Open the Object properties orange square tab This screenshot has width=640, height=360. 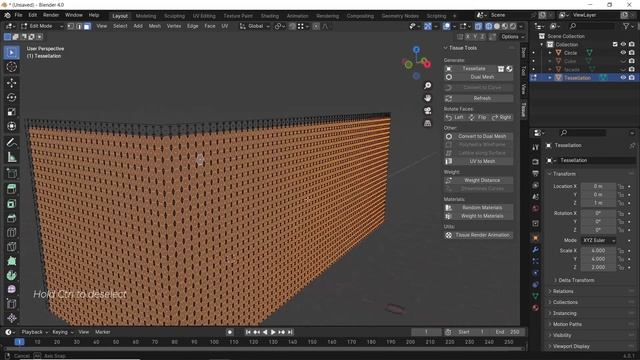coord(536,238)
